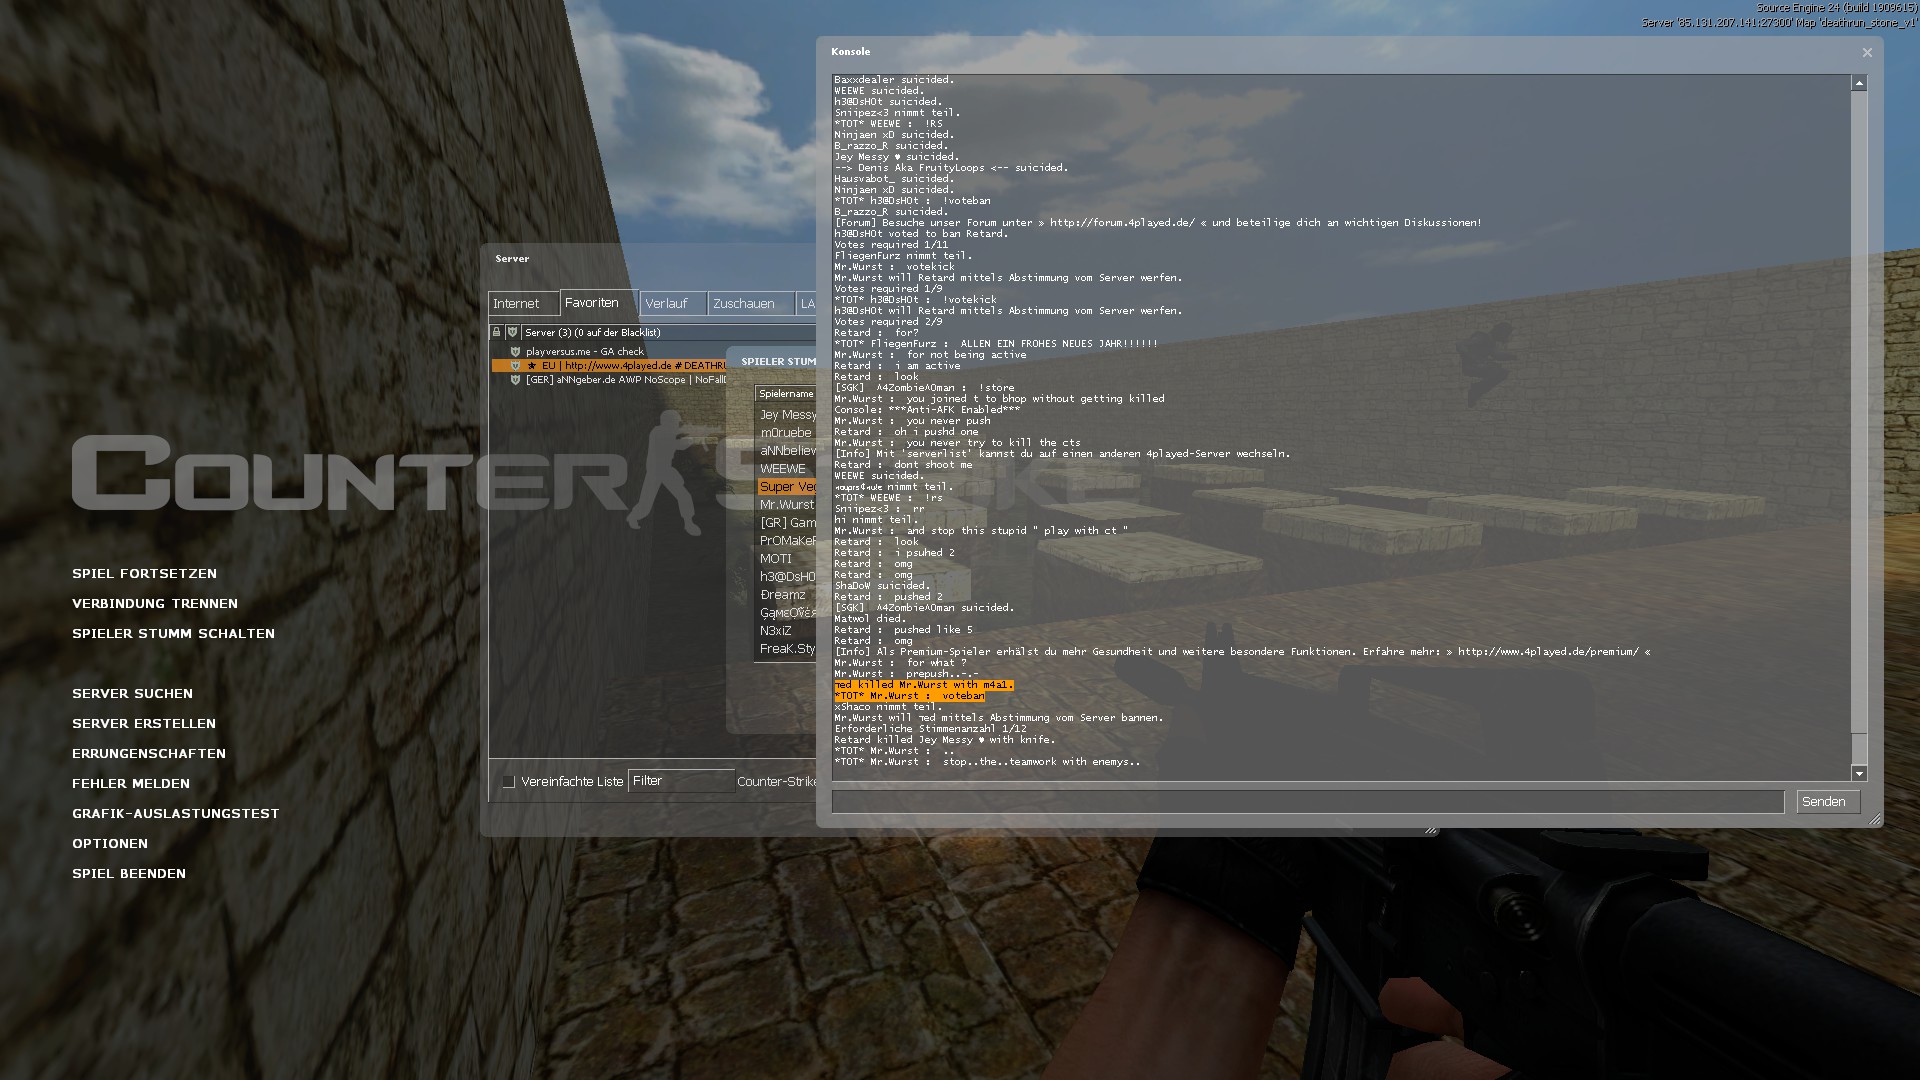Click the Server window resize grip
Image resolution: width=1920 pixels, height=1080 pixels.
1431,830
